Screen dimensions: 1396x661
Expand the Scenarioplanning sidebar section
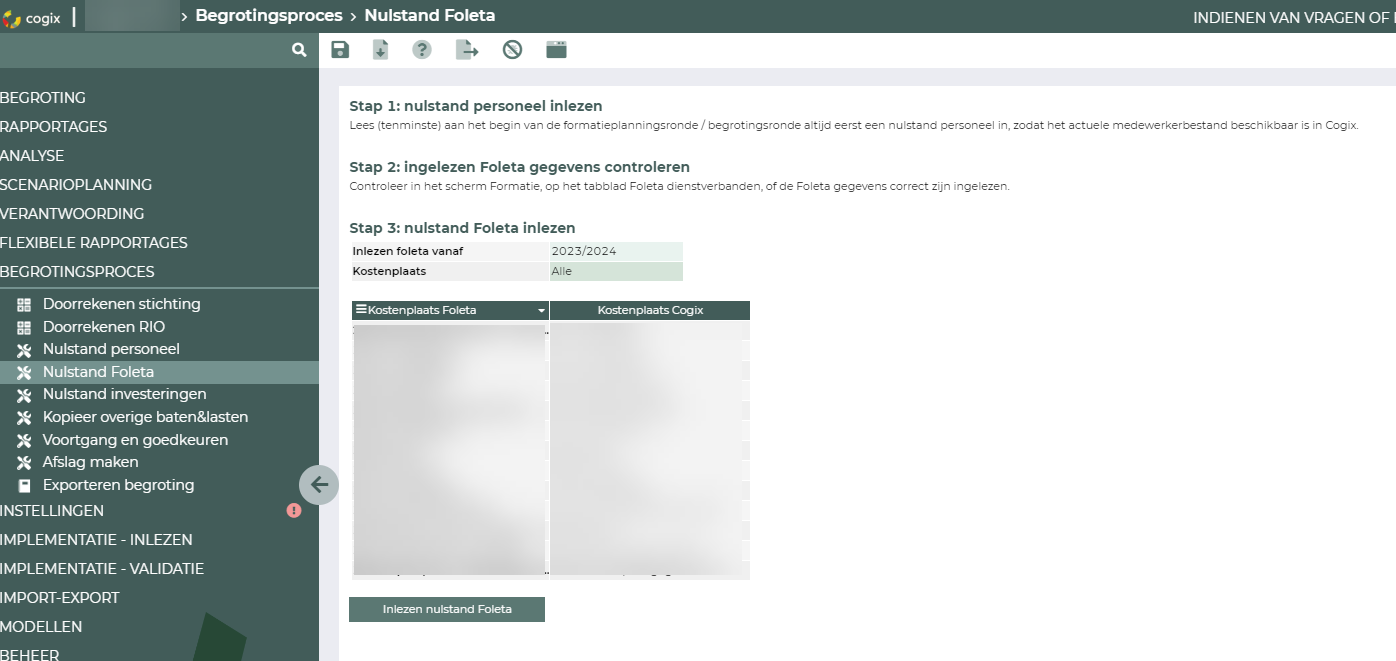click(76, 185)
